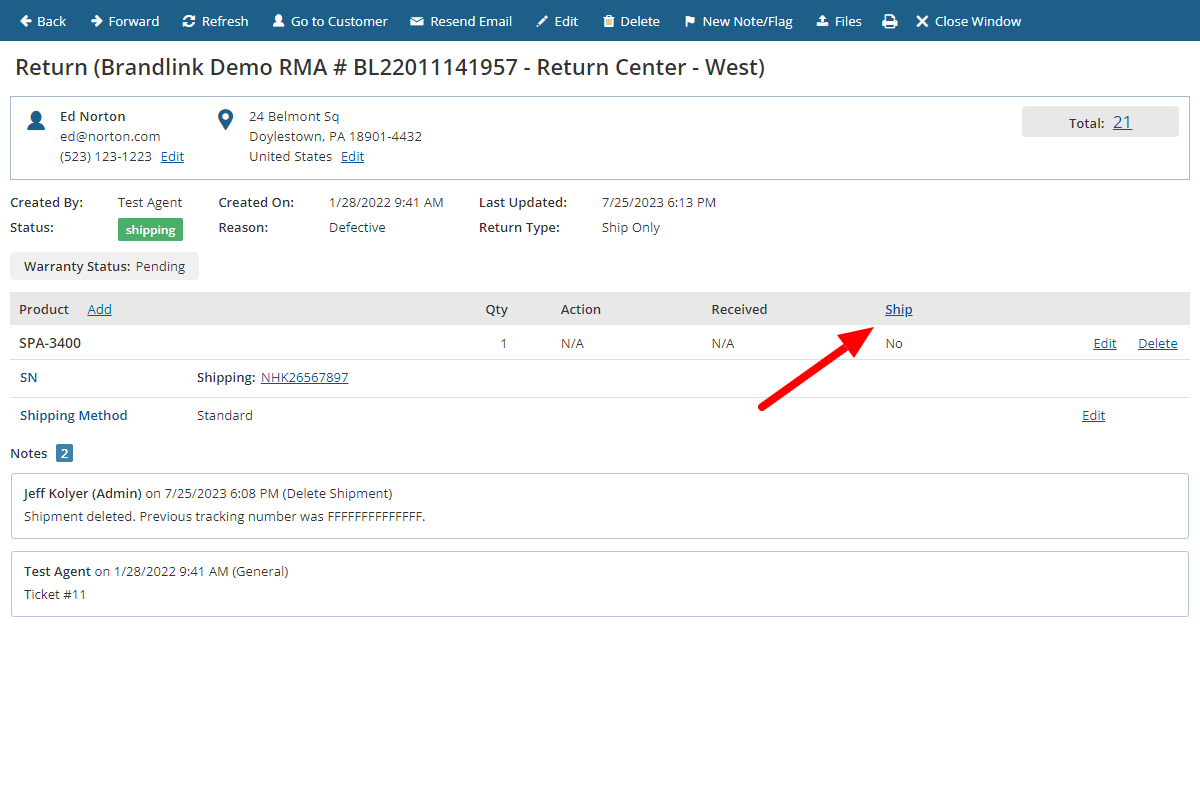The image size is (1200, 799).
Task: Click the customer person icon beside Ed Norton
Action: click(36, 119)
